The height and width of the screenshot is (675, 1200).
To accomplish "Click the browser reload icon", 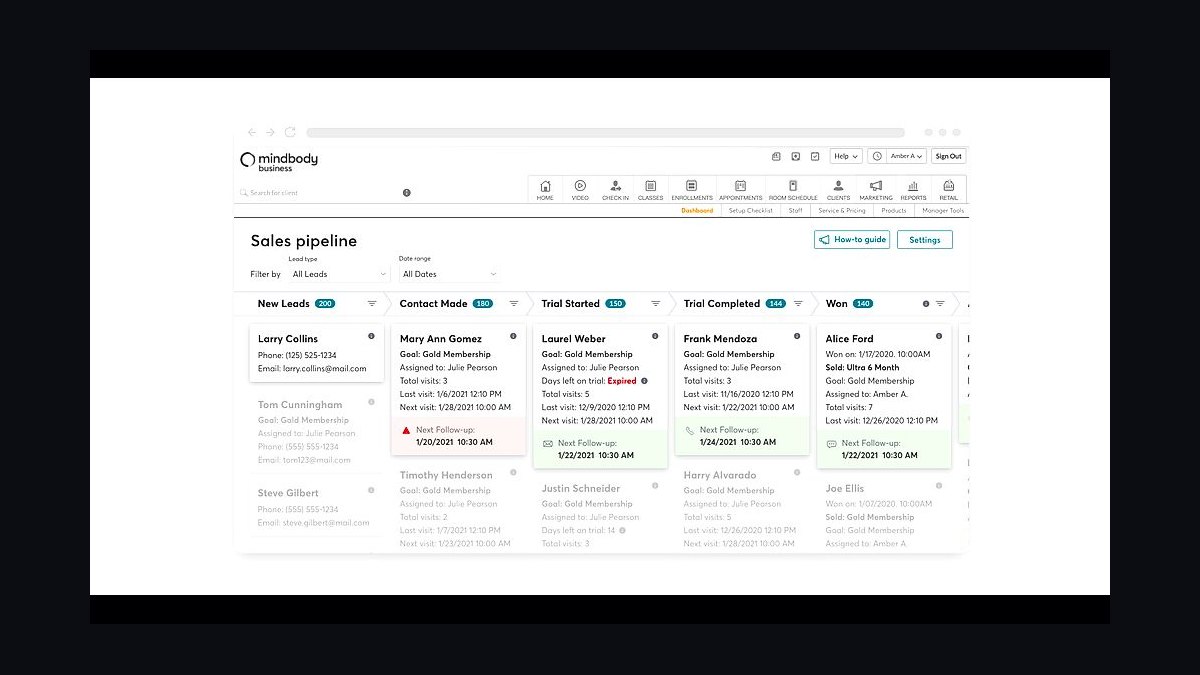I will 290,132.
